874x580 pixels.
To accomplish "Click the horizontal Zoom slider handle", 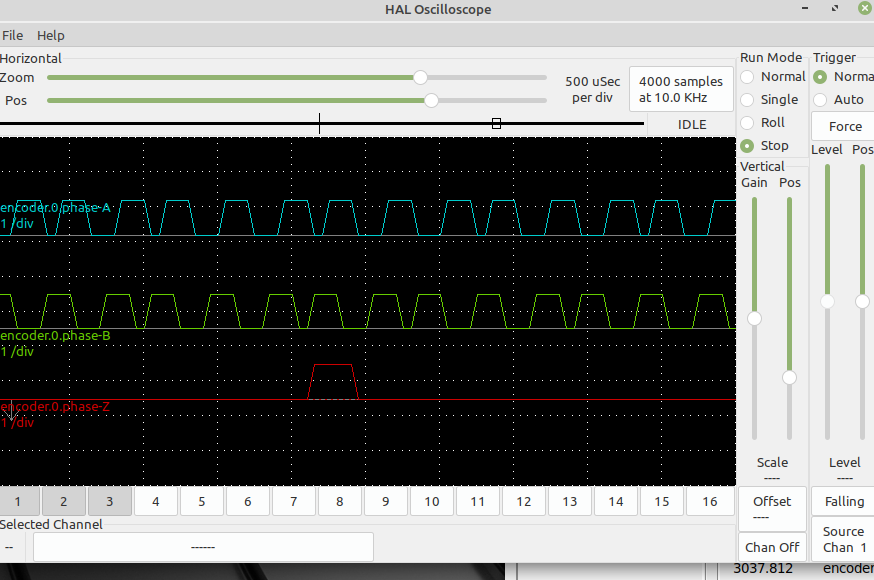I will (x=421, y=77).
